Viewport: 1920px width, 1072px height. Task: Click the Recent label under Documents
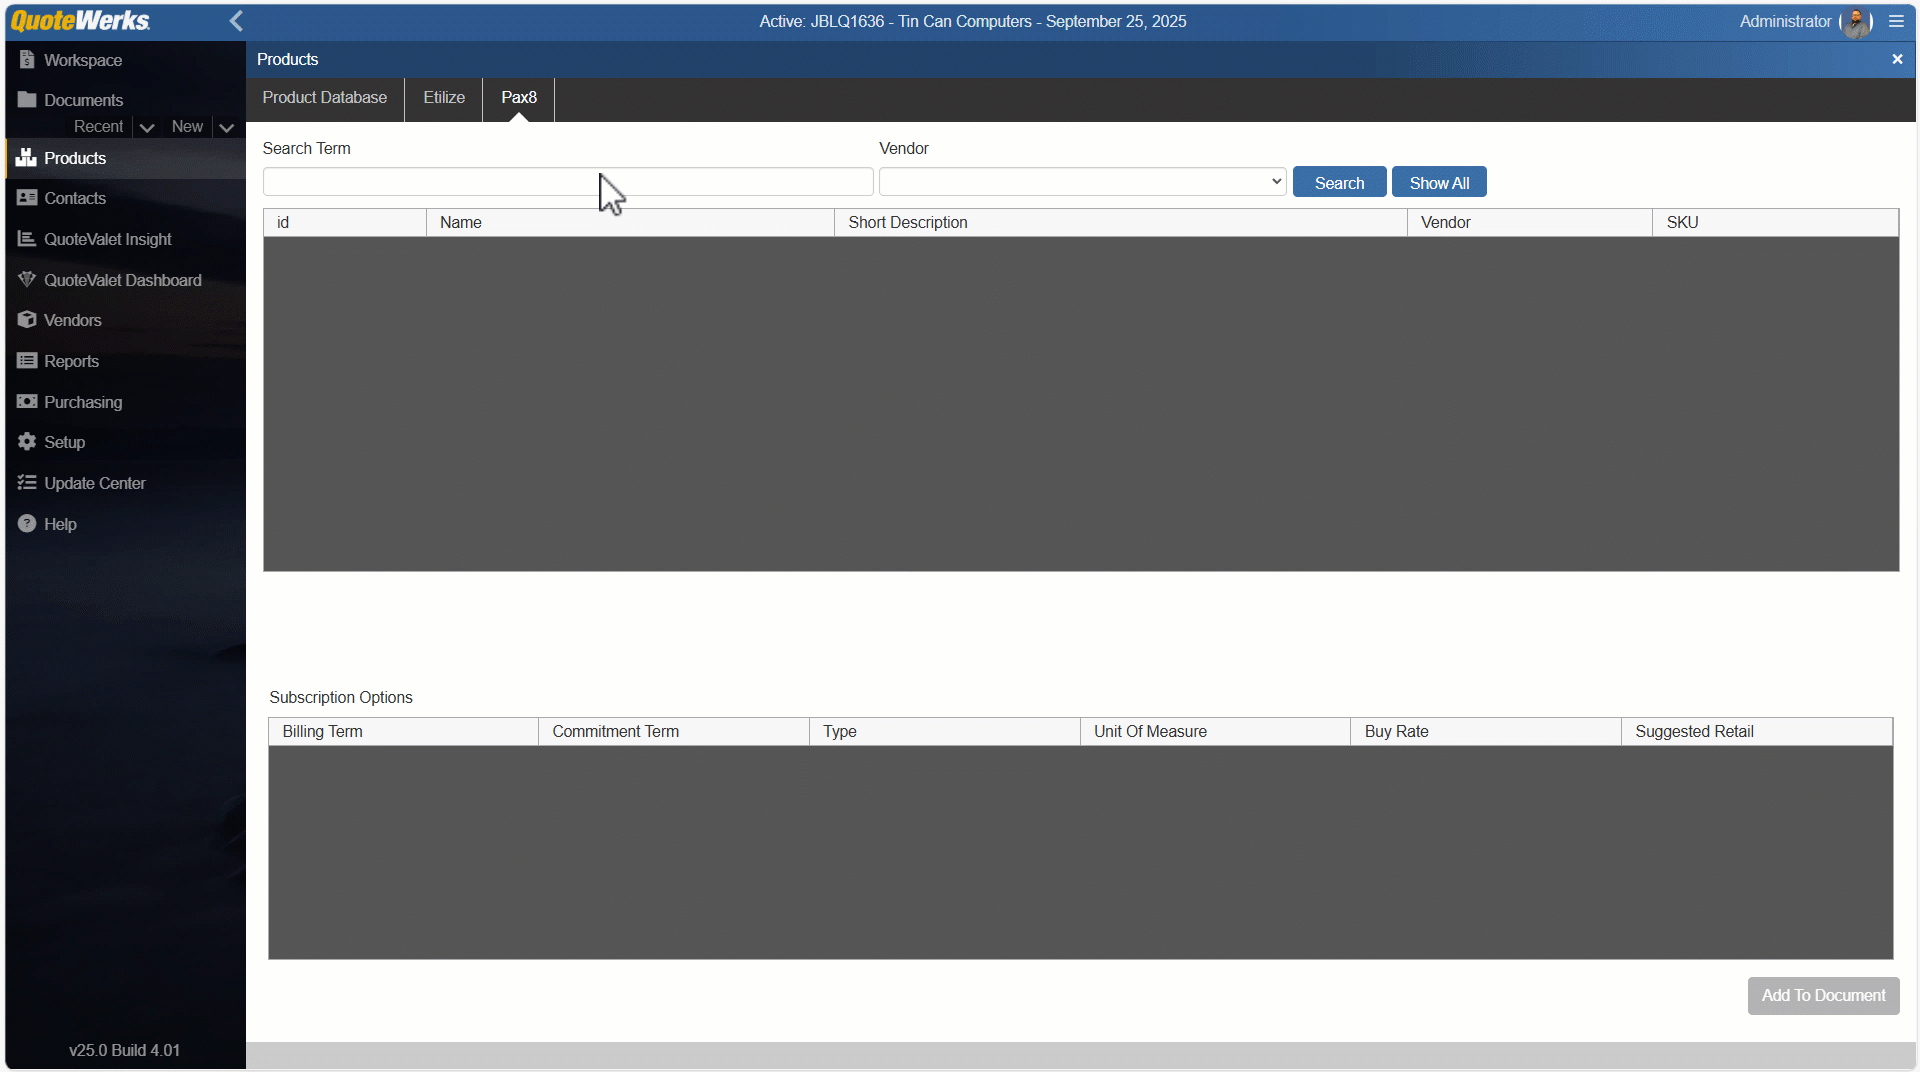pyautogui.click(x=99, y=127)
